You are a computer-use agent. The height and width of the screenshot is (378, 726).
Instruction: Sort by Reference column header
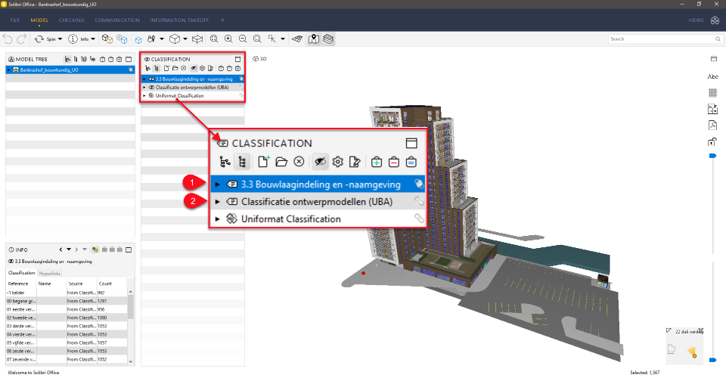pyautogui.click(x=18, y=284)
